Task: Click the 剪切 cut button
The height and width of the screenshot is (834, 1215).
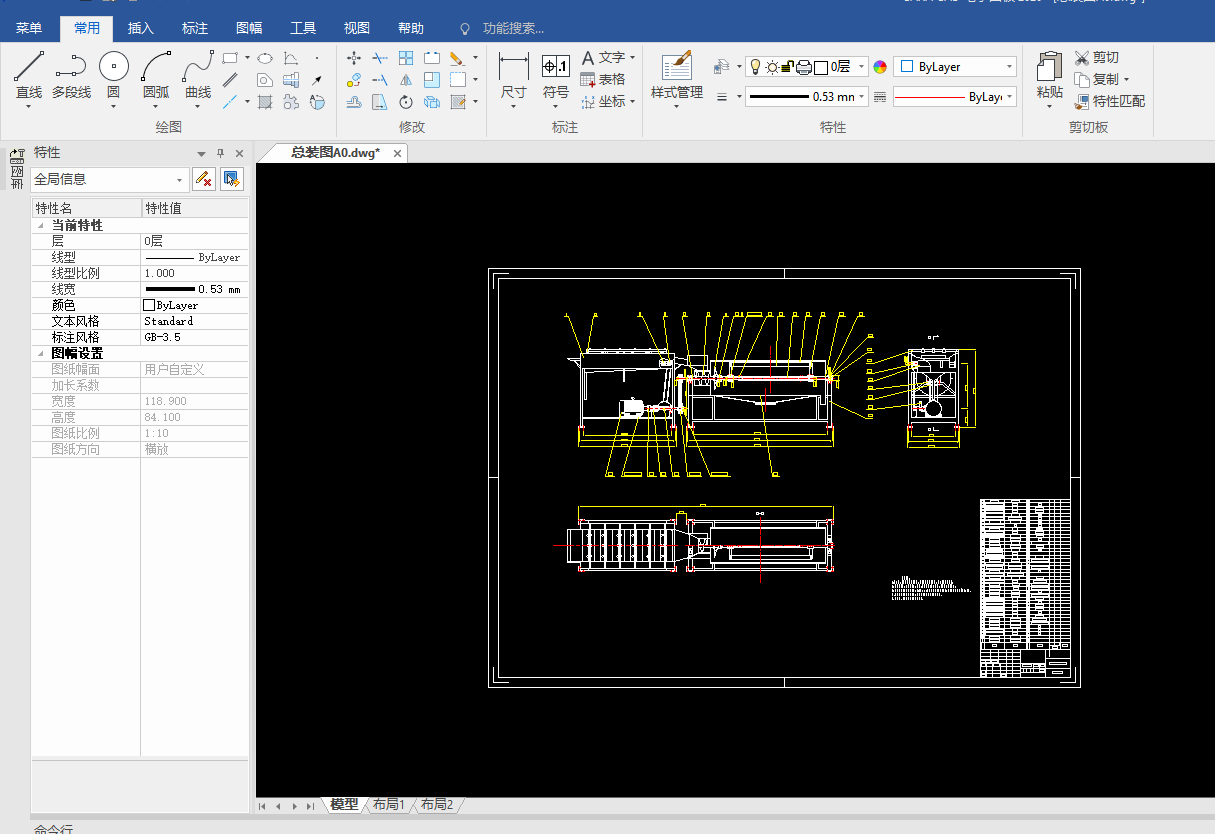Action: point(1097,57)
